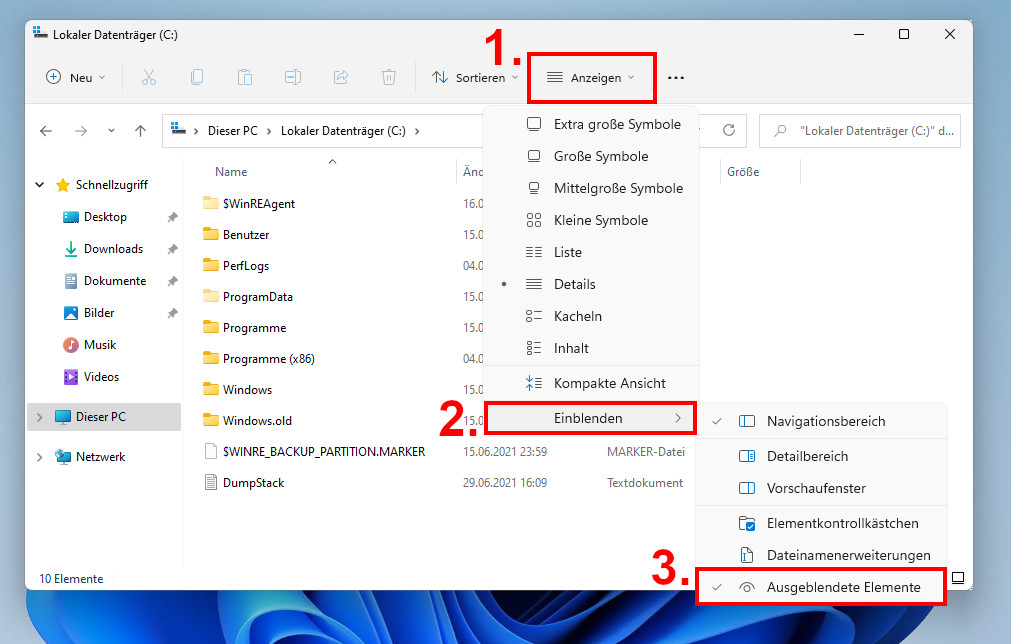Select the PerfLogs folder row

pyautogui.click(x=246, y=266)
